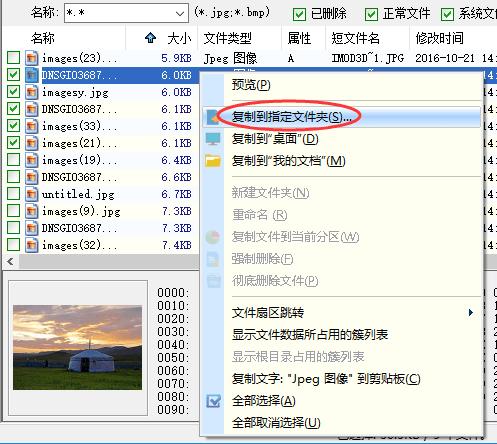The height and width of the screenshot is (444, 497).
Task: Select the untitled.jpg file name
Action: point(78,194)
